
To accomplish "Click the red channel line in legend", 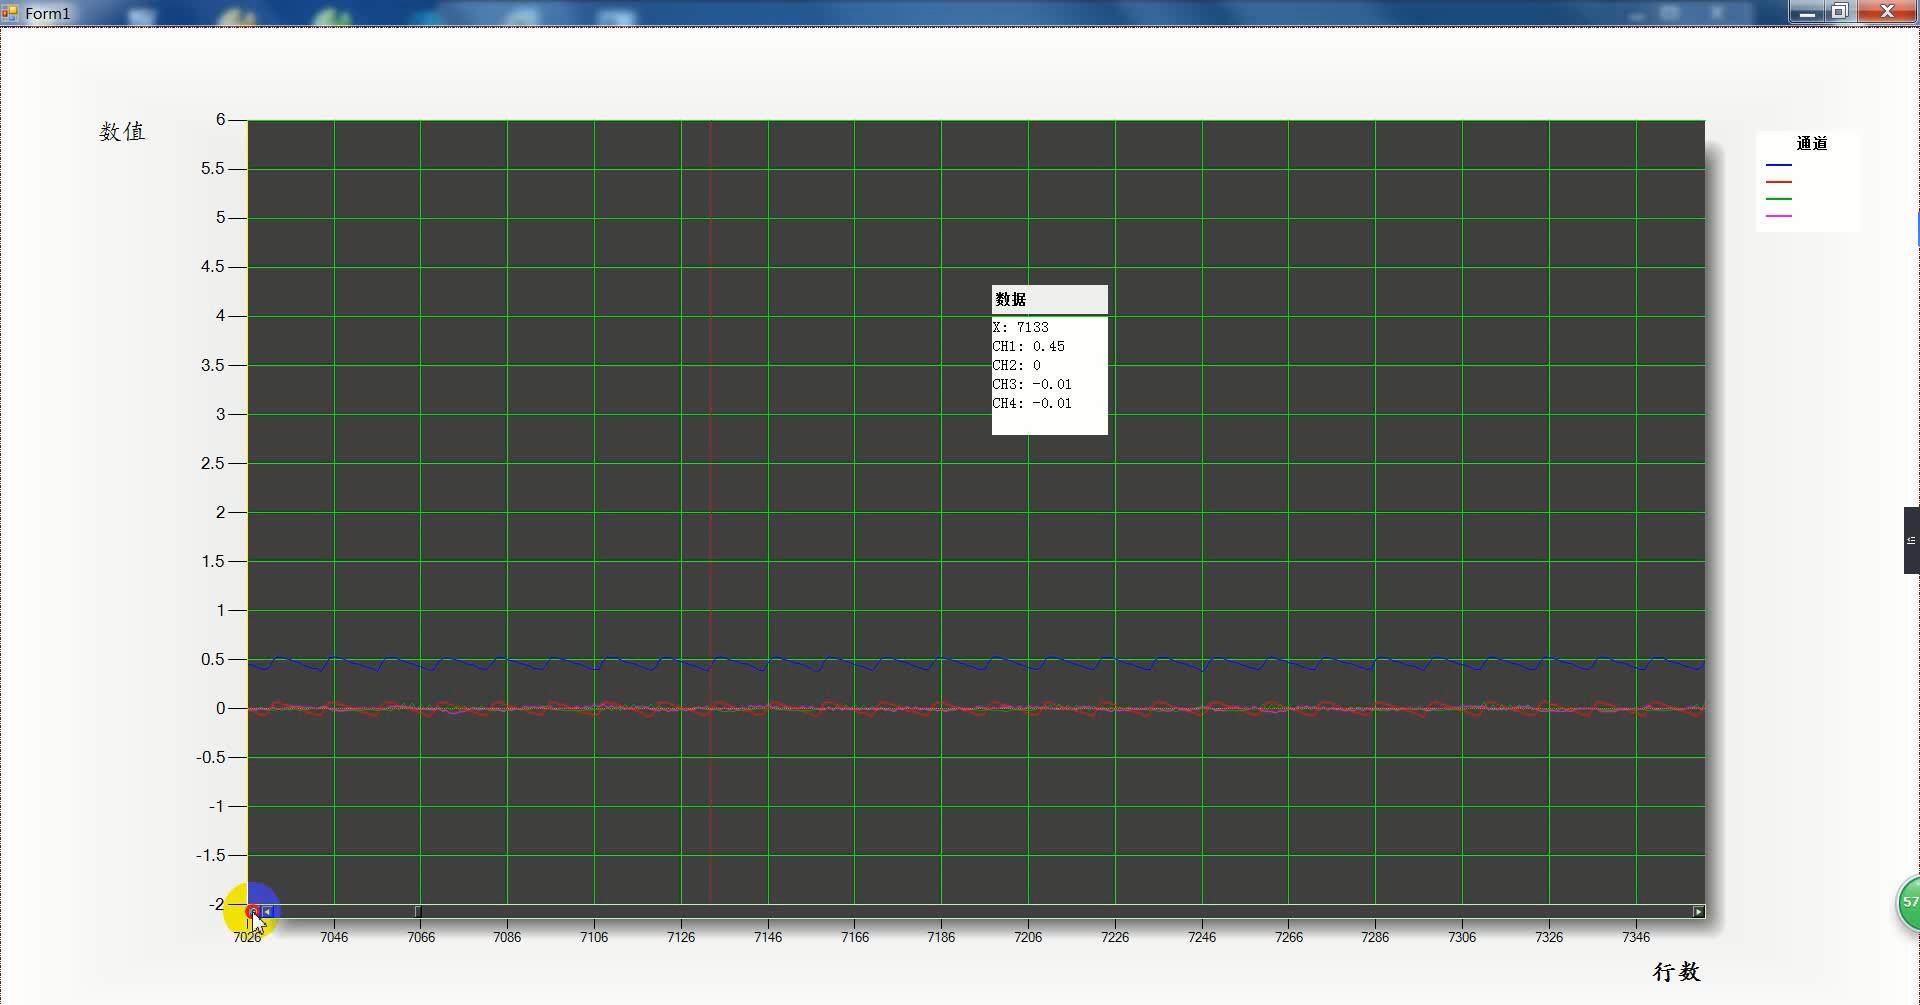I will pyautogui.click(x=1779, y=182).
